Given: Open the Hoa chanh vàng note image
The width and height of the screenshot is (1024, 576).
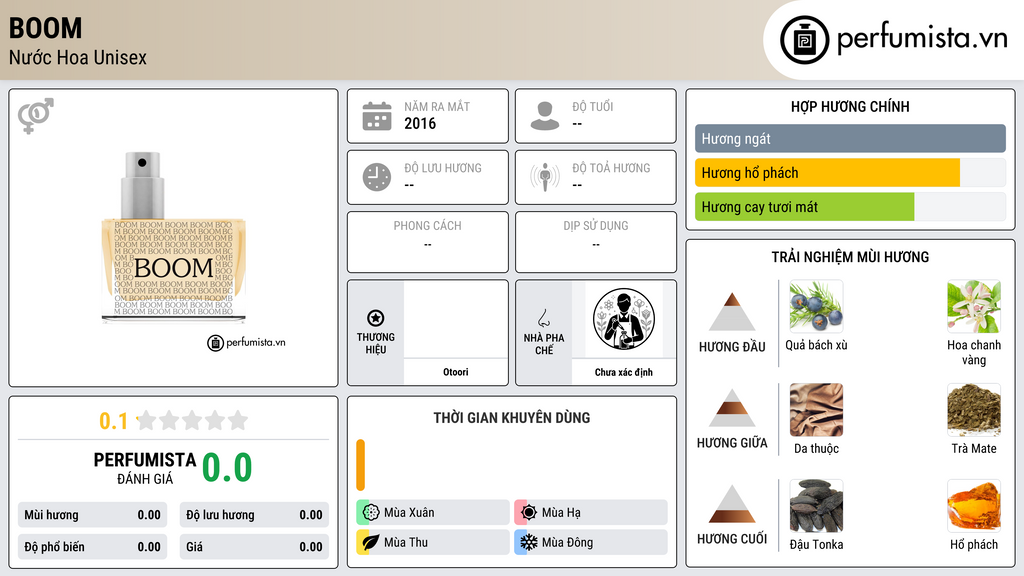Looking at the screenshot, I should tap(974, 306).
